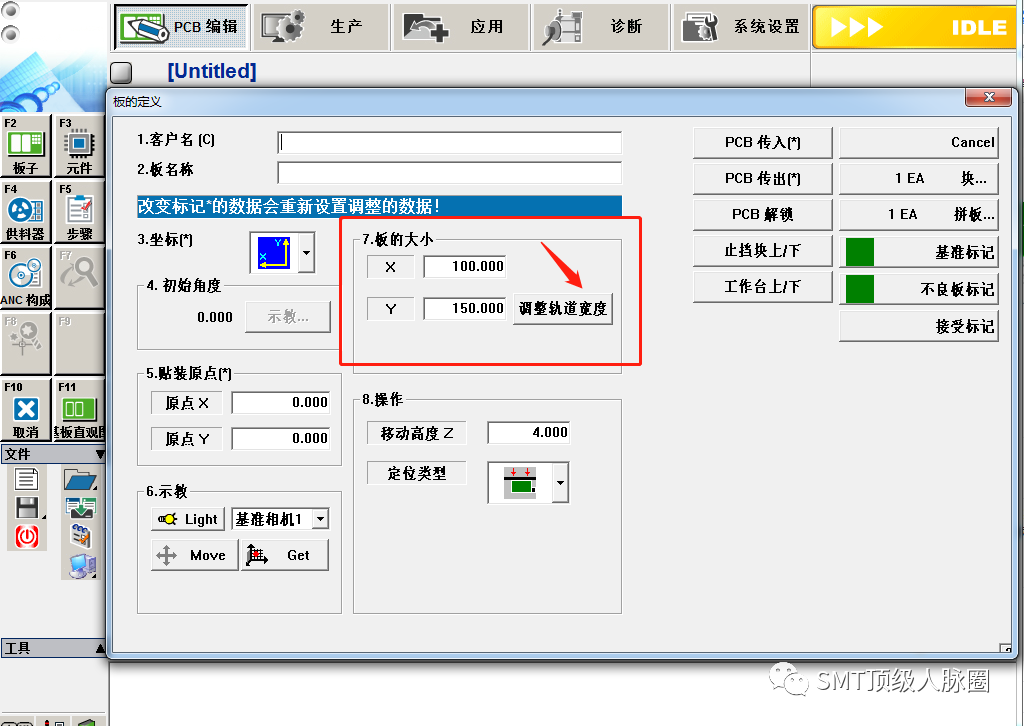Open the 系统设置 system settings tab
This screenshot has width=1024, height=726.
click(740, 27)
